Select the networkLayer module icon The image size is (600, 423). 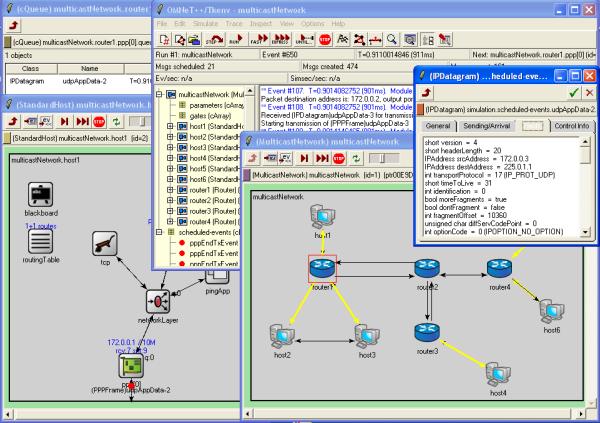coord(158,302)
